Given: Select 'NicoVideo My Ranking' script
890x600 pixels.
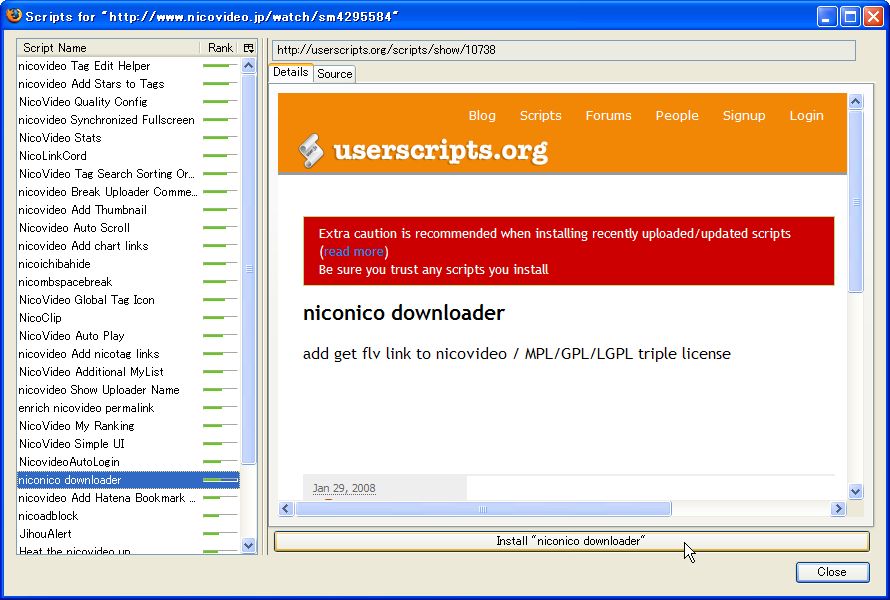Looking at the screenshot, I should click(128, 426).
